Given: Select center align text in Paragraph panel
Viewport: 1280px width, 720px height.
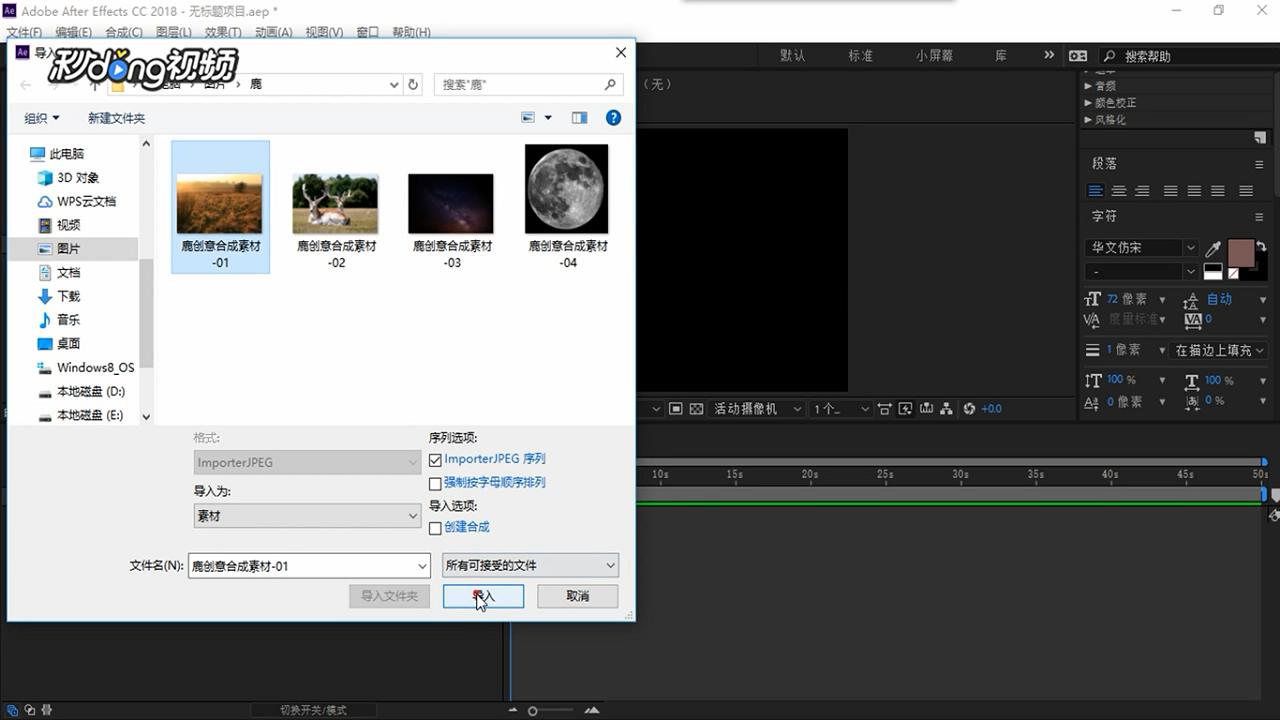Looking at the screenshot, I should click(x=1119, y=191).
